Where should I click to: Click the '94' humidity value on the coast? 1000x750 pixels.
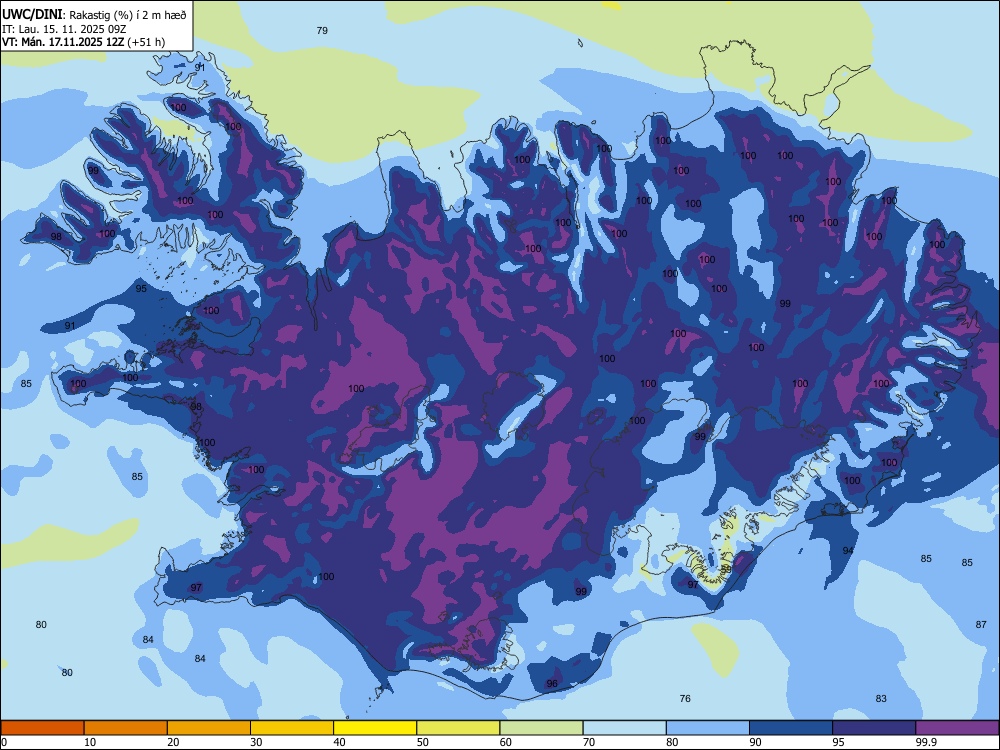click(848, 550)
